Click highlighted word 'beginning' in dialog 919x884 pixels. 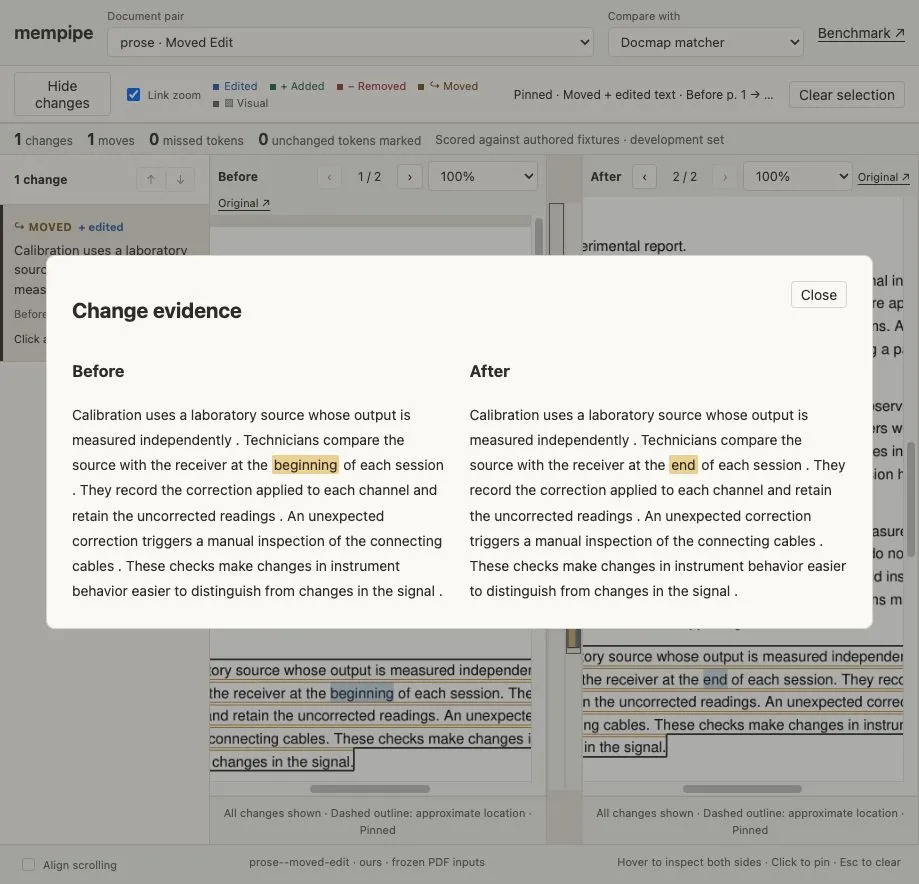305,465
